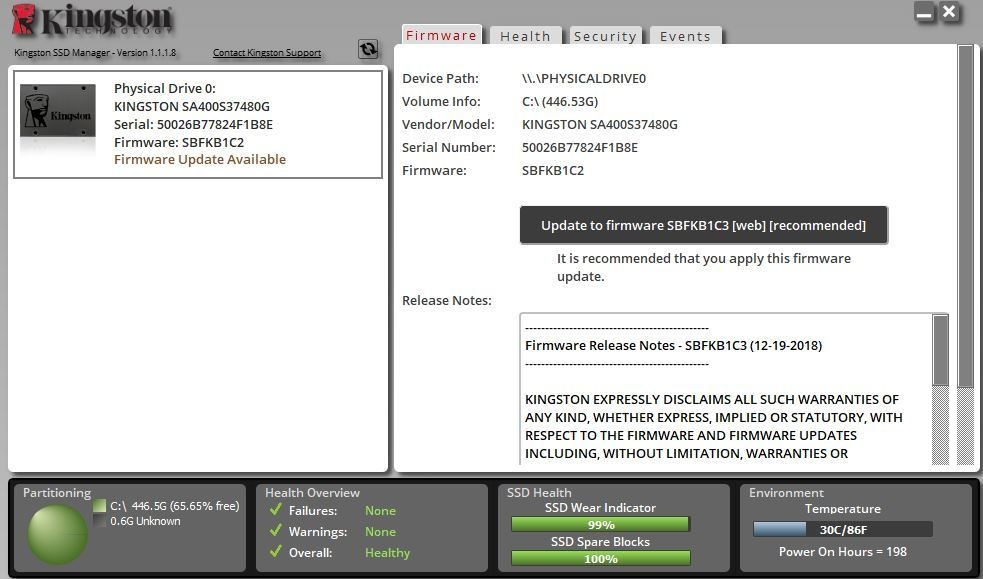The width and height of the screenshot is (983, 579).
Task: Select the Kingston SSD drive thumbnail
Action: coord(58,111)
